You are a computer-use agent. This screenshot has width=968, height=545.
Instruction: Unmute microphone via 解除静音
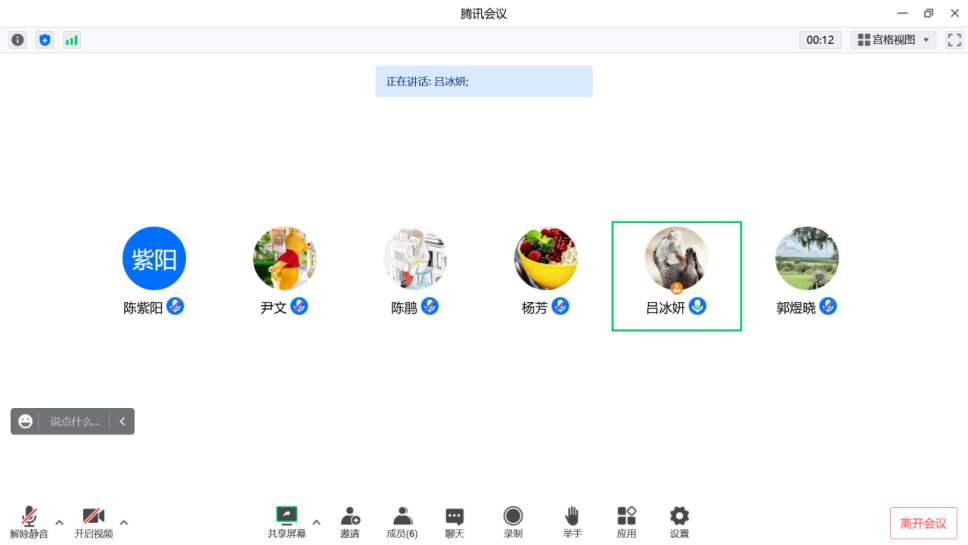29,522
